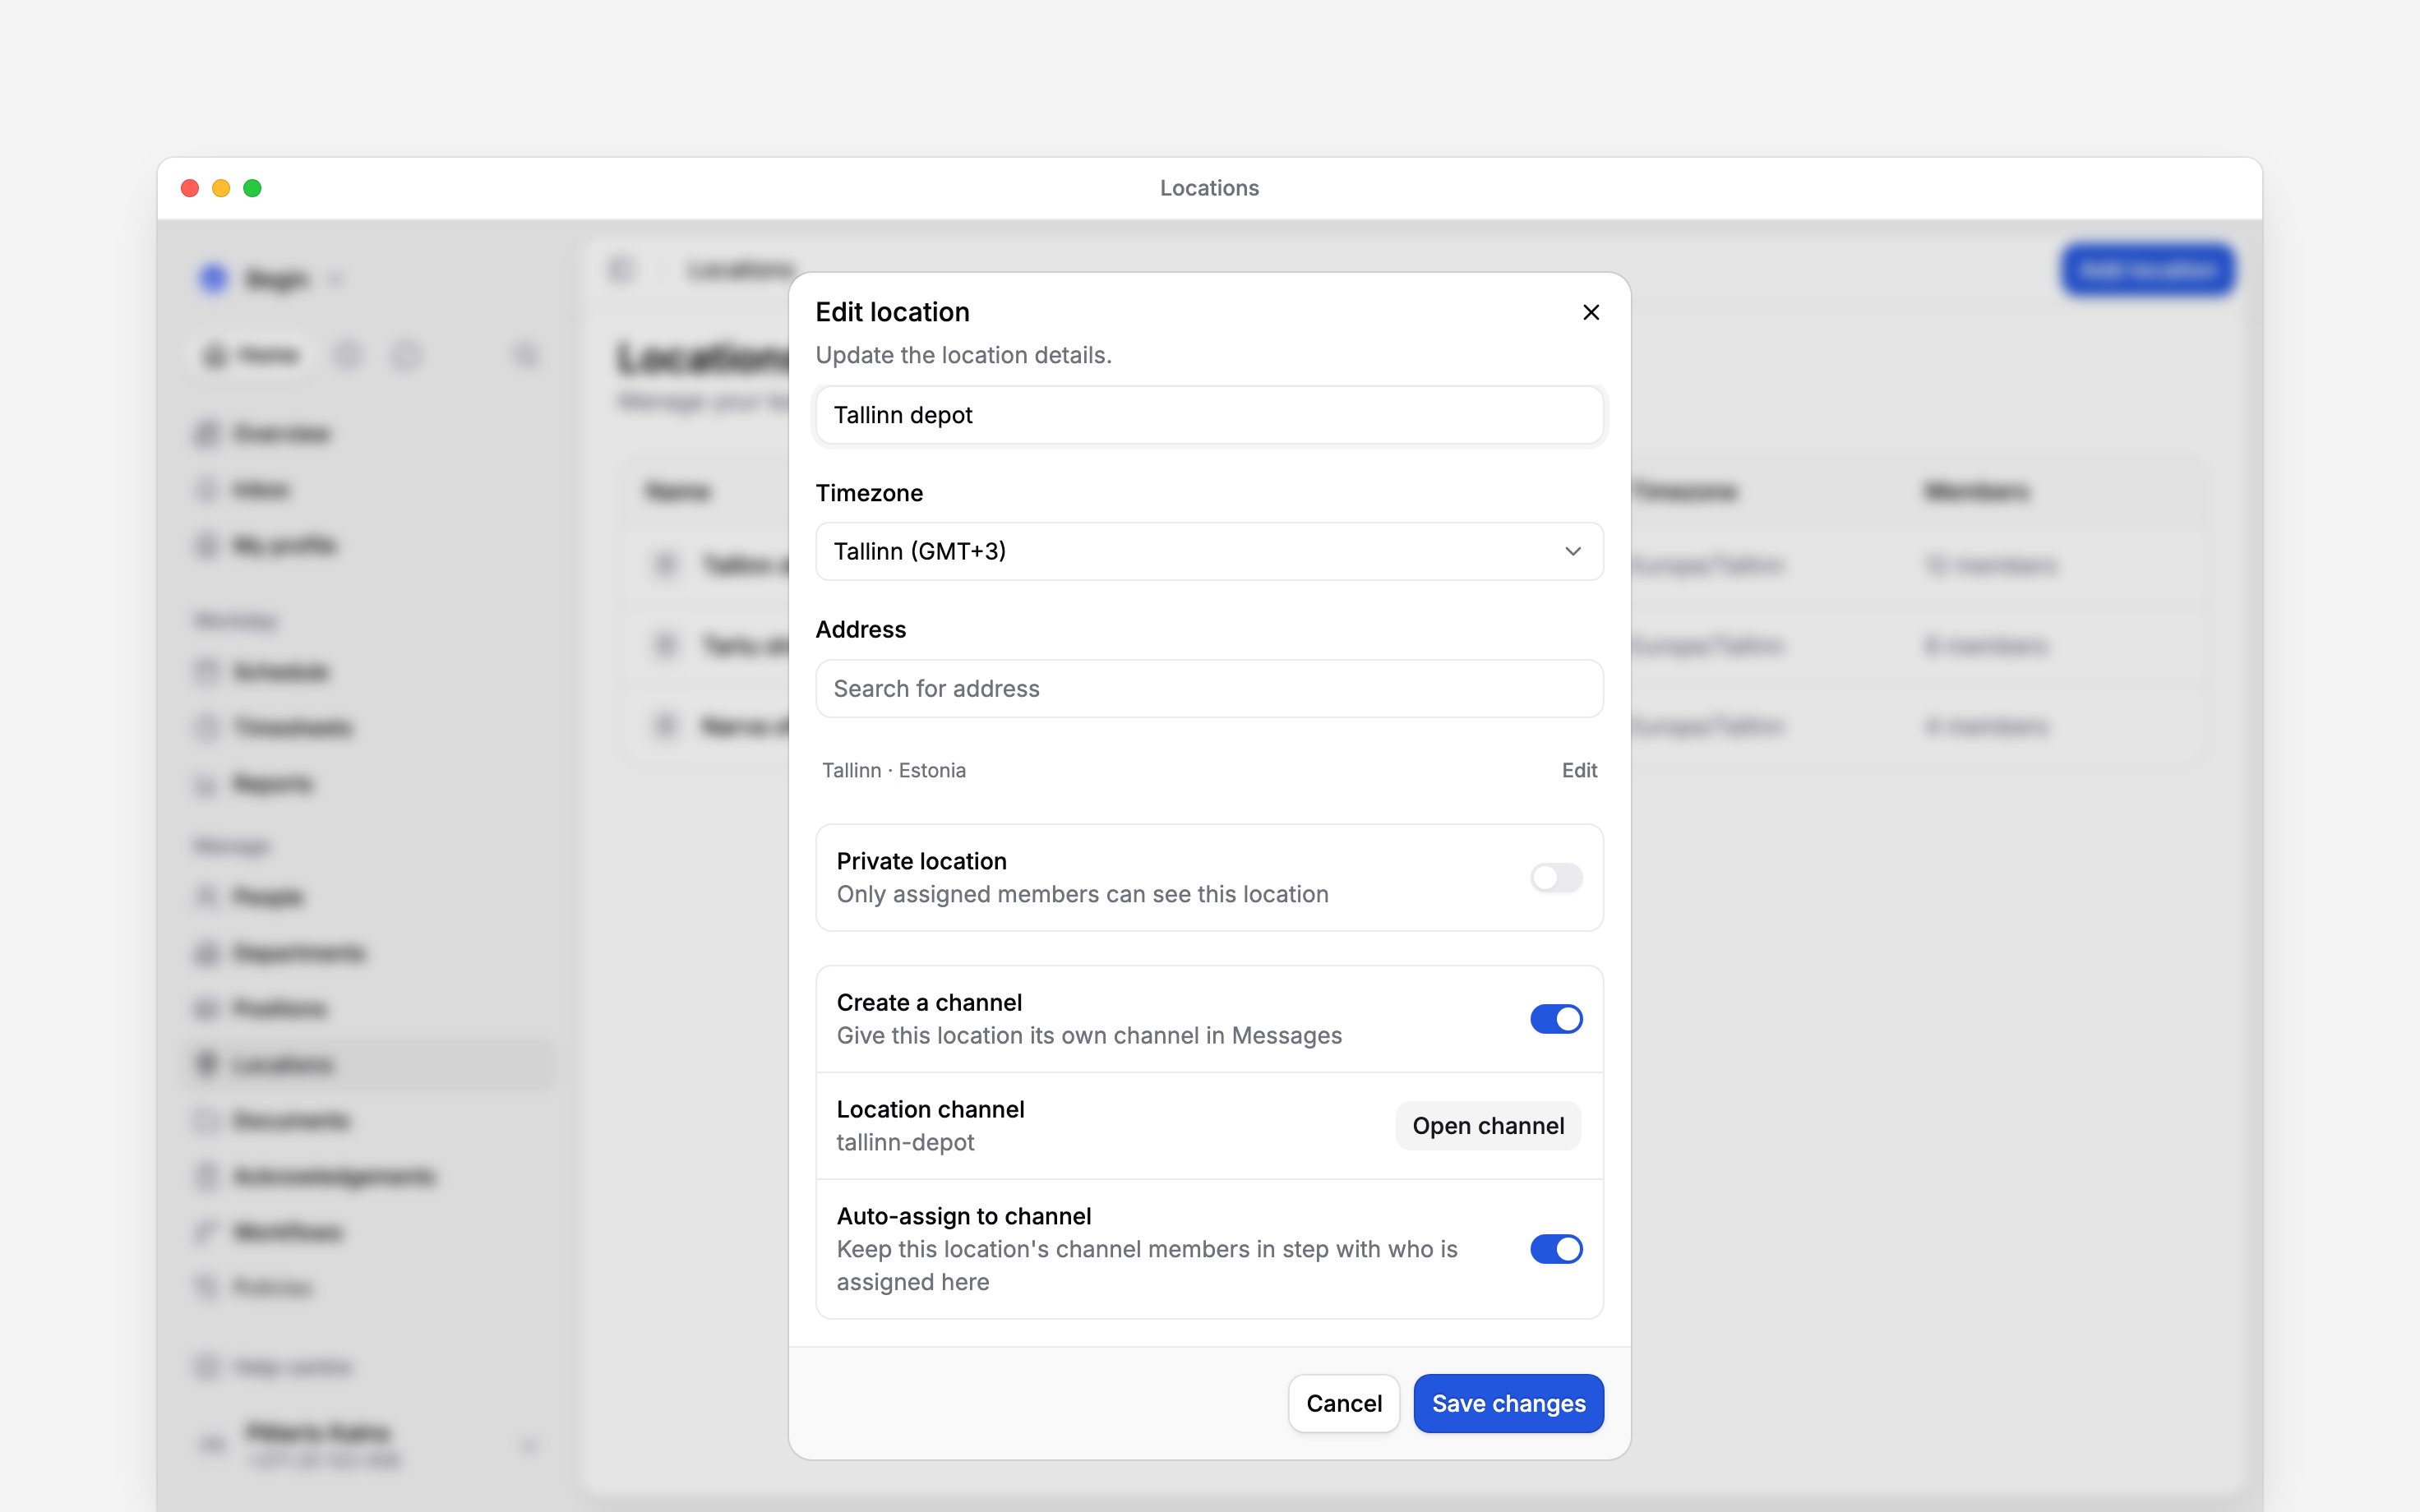Click the yellow minimize window button
The height and width of the screenshot is (1512, 2420).
pos(221,188)
